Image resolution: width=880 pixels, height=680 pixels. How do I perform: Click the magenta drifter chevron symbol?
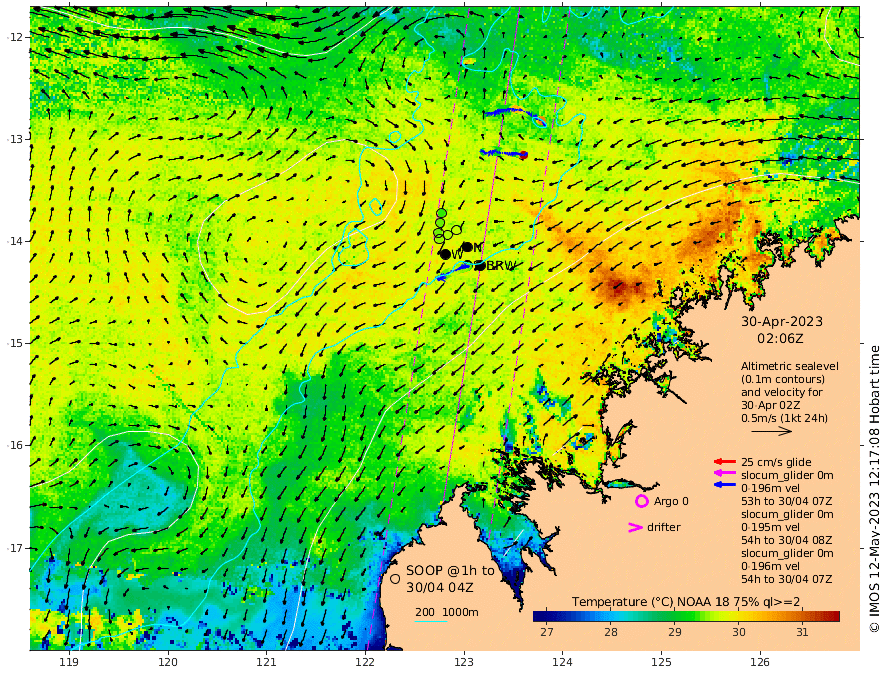tap(635, 527)
